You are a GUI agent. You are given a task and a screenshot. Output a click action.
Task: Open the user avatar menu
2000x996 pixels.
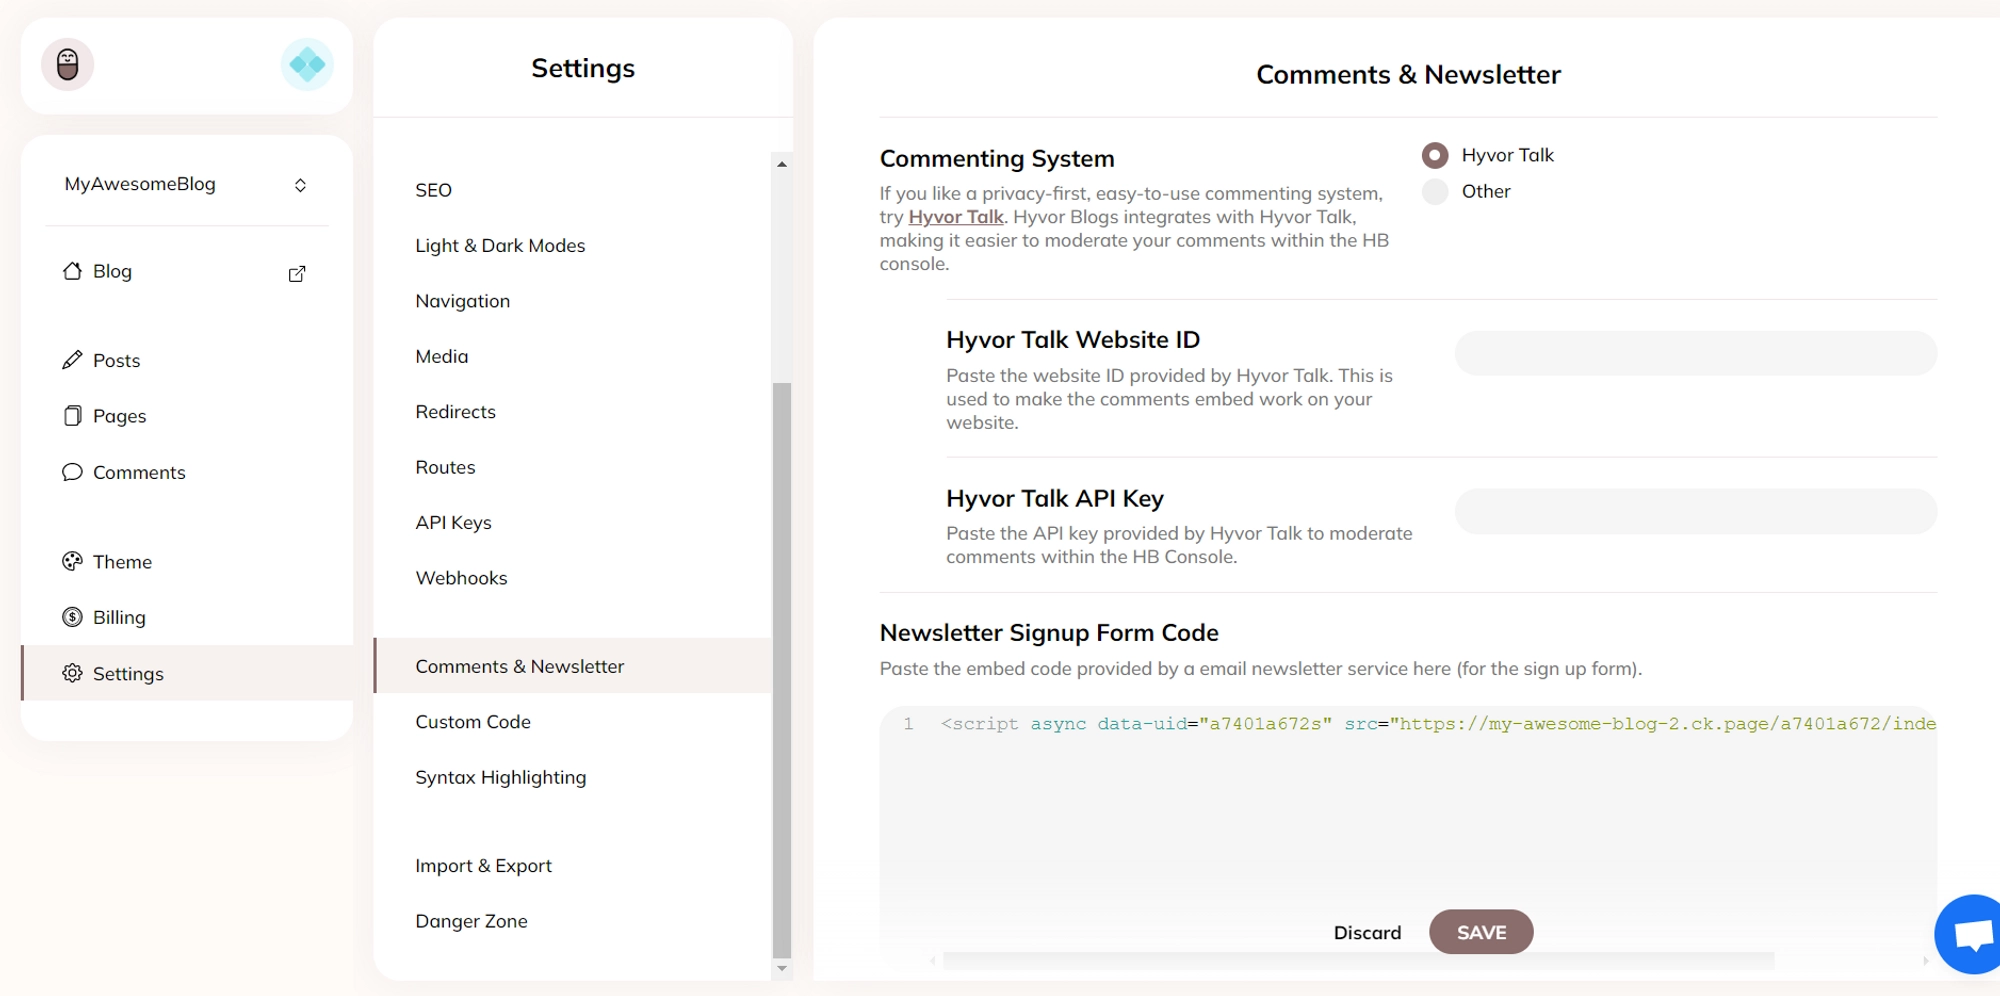coord(68,65)
